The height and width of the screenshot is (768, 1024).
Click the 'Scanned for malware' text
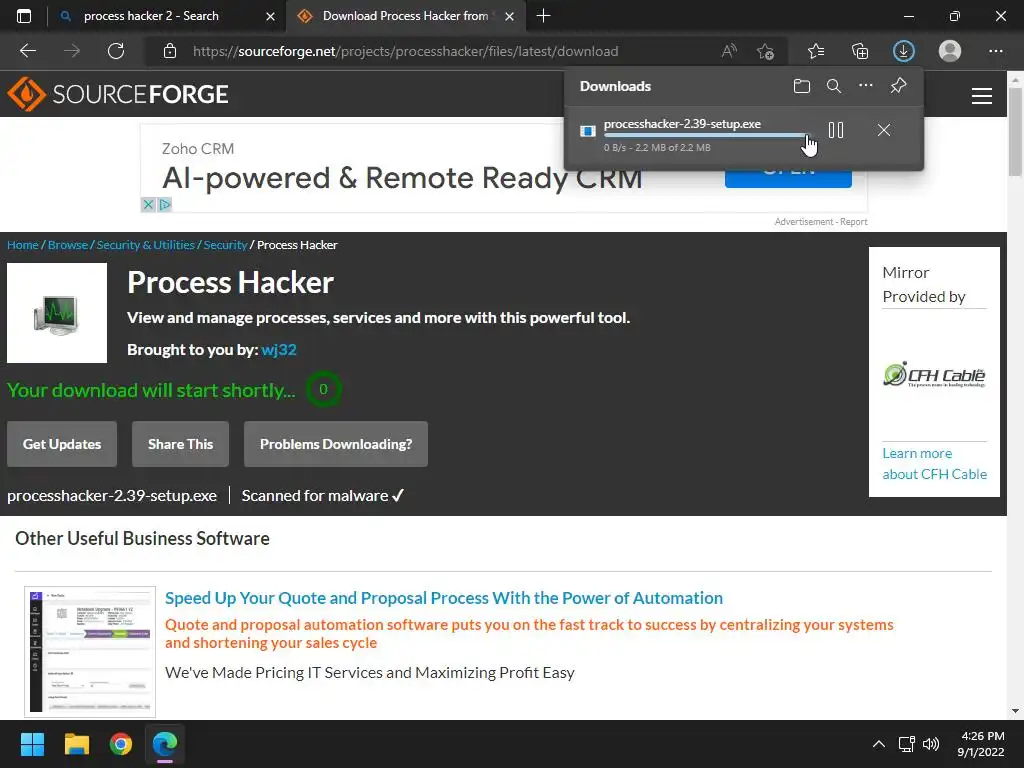point(323,496)
